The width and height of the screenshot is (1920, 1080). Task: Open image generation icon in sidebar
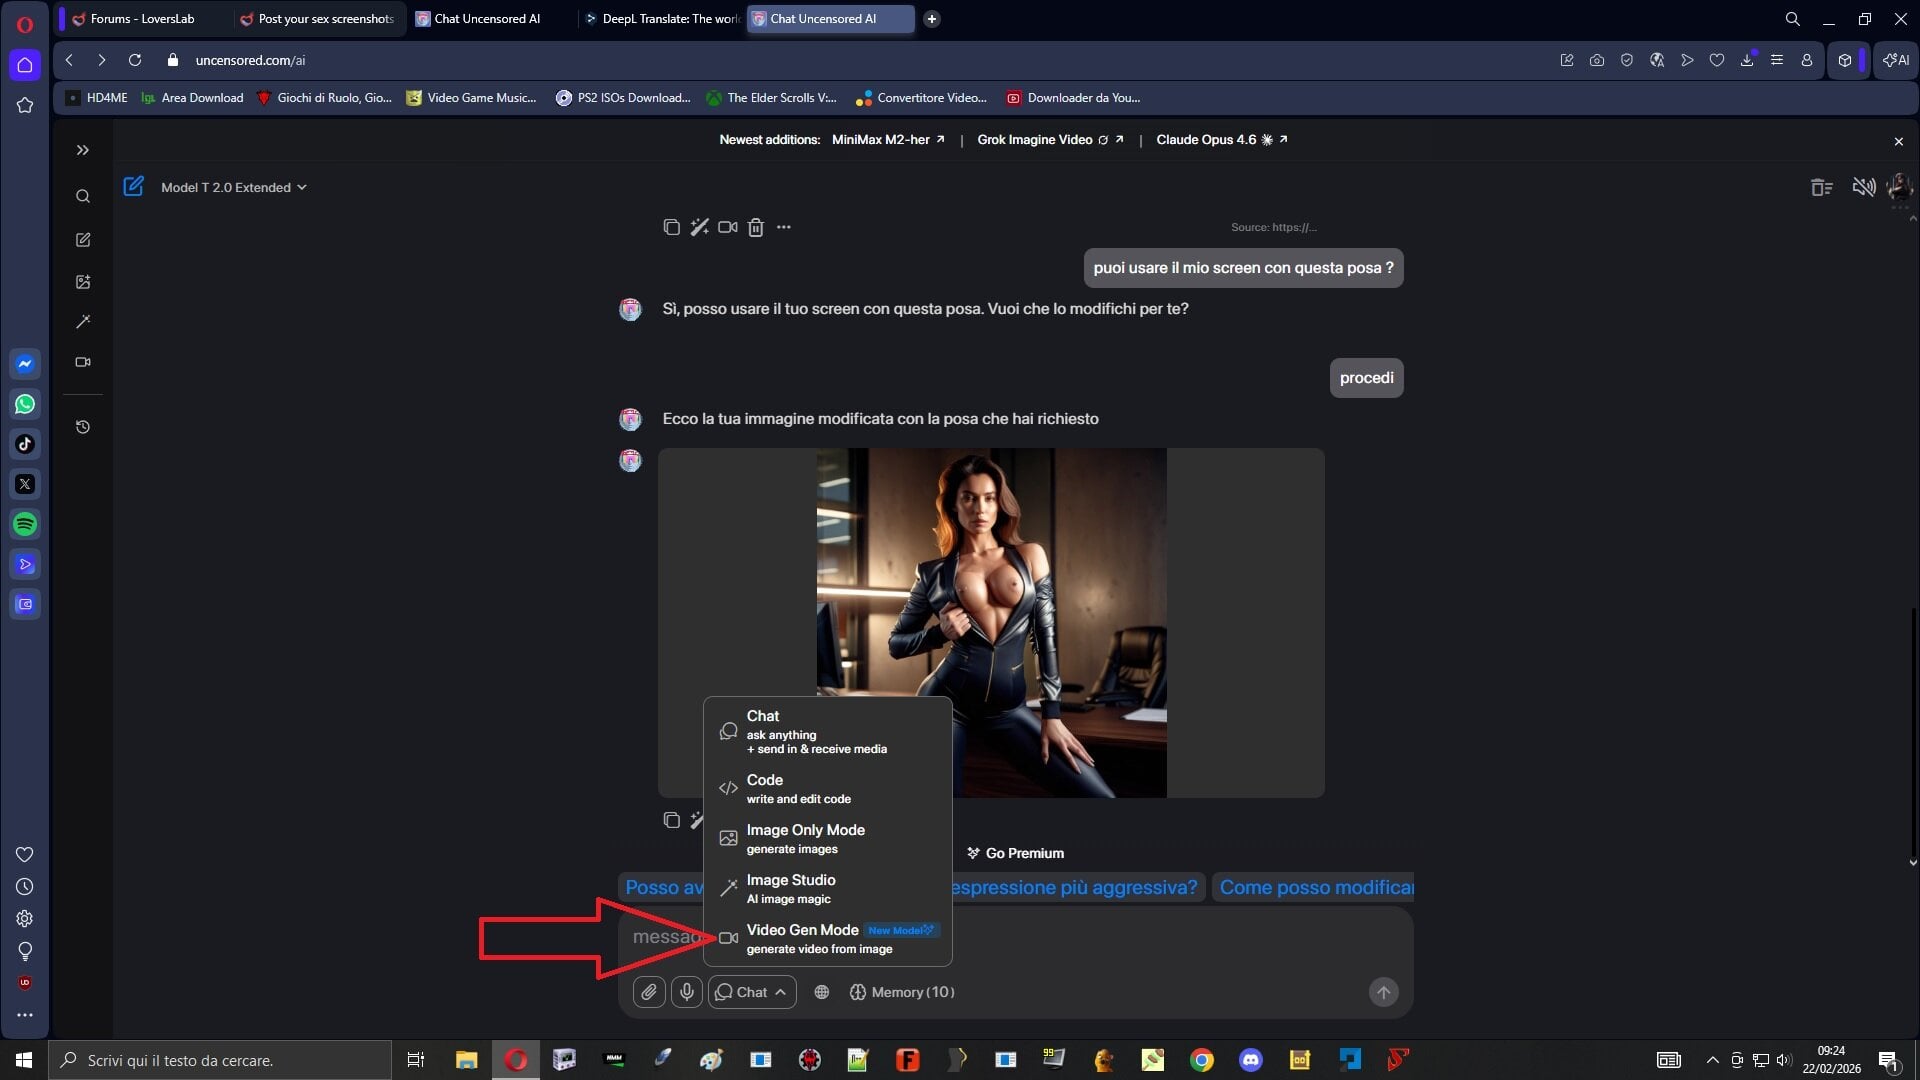point(83,282)
